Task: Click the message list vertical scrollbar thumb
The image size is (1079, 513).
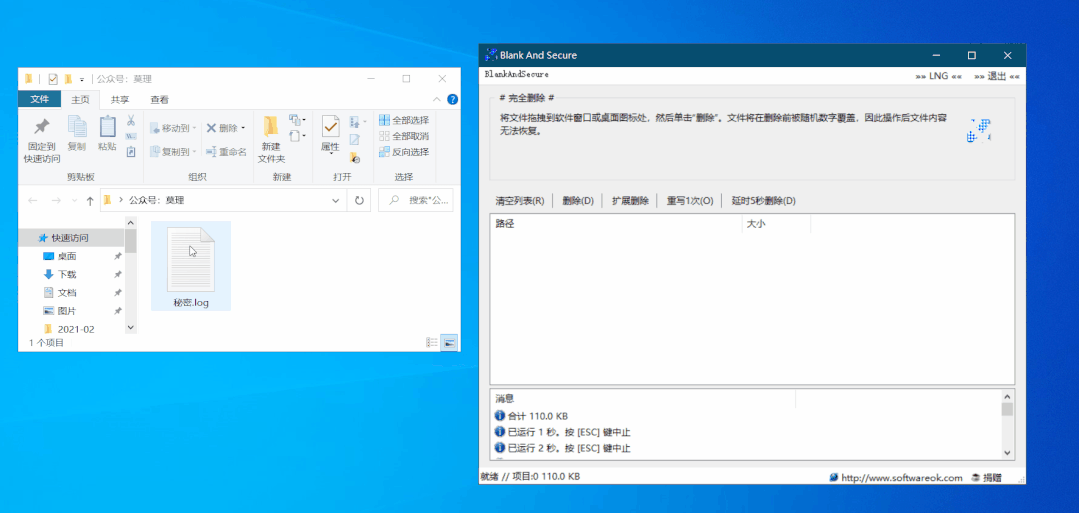Action: [x=1007, y=410]
